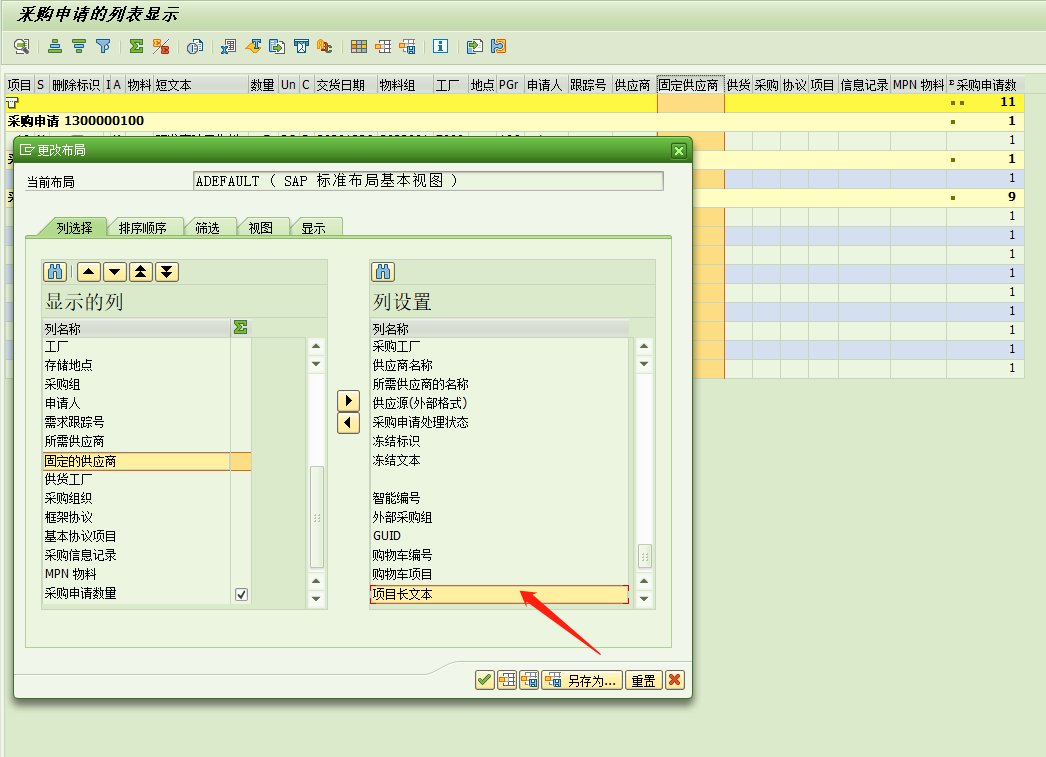
Task: Open the 视图 tab
Action: (x=261, y=228)
